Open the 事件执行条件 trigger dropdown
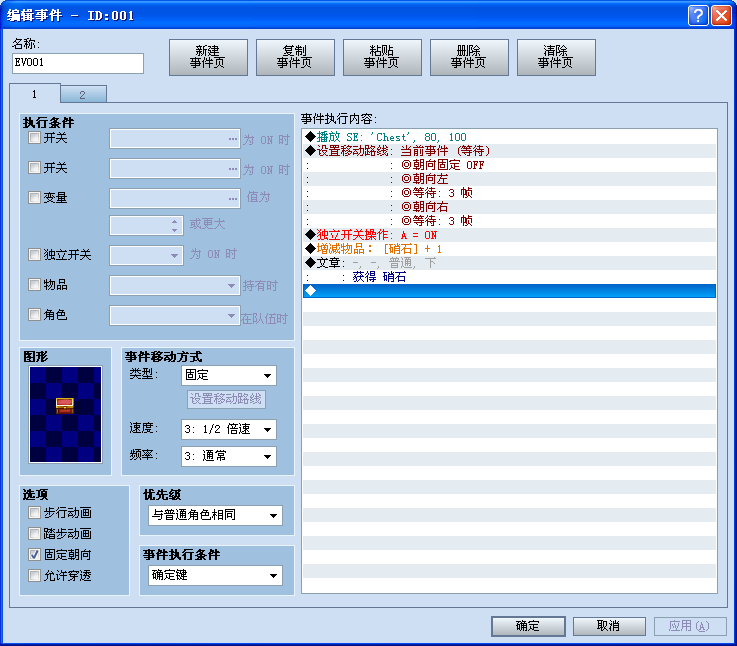 coord(215,575)
